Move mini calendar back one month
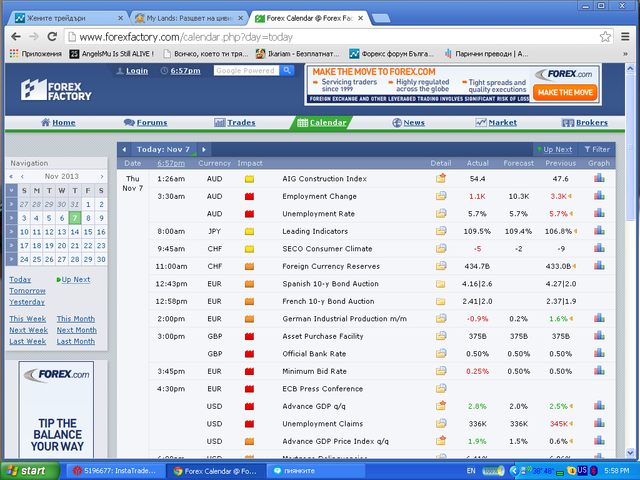The width and height of the screenshot is (640, 480). [x=22, y=176]
